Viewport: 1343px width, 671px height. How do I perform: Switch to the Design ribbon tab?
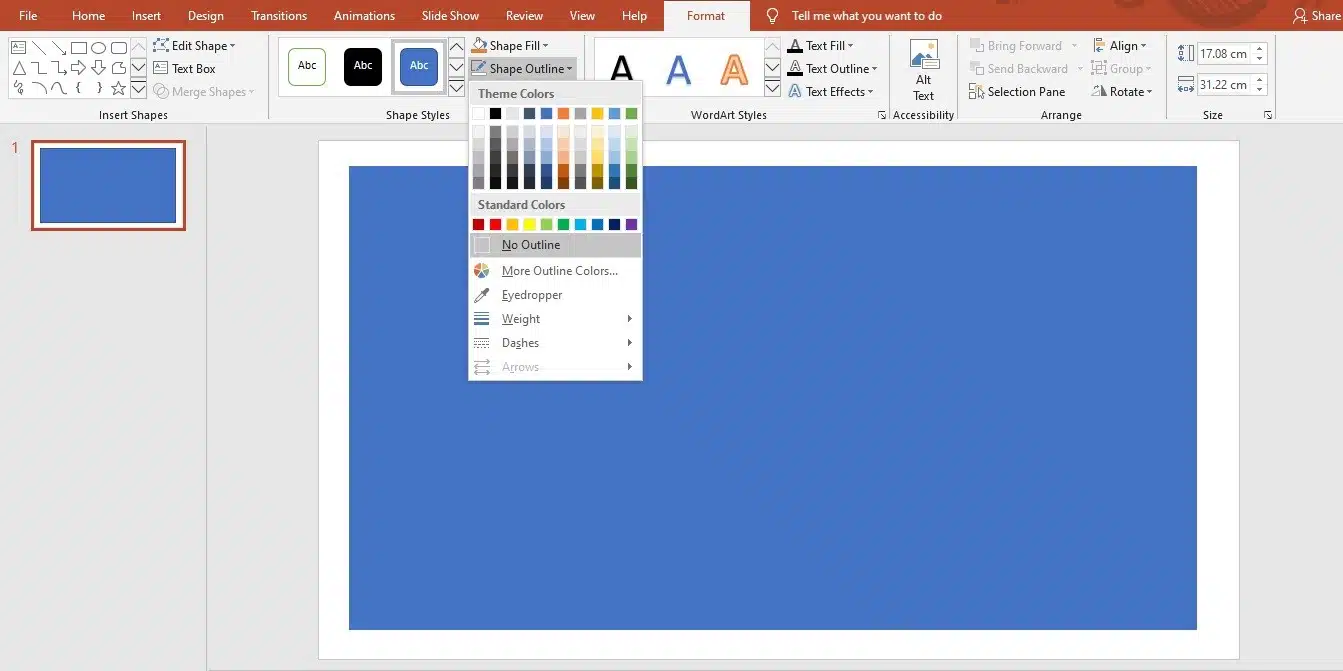(205, 15)
